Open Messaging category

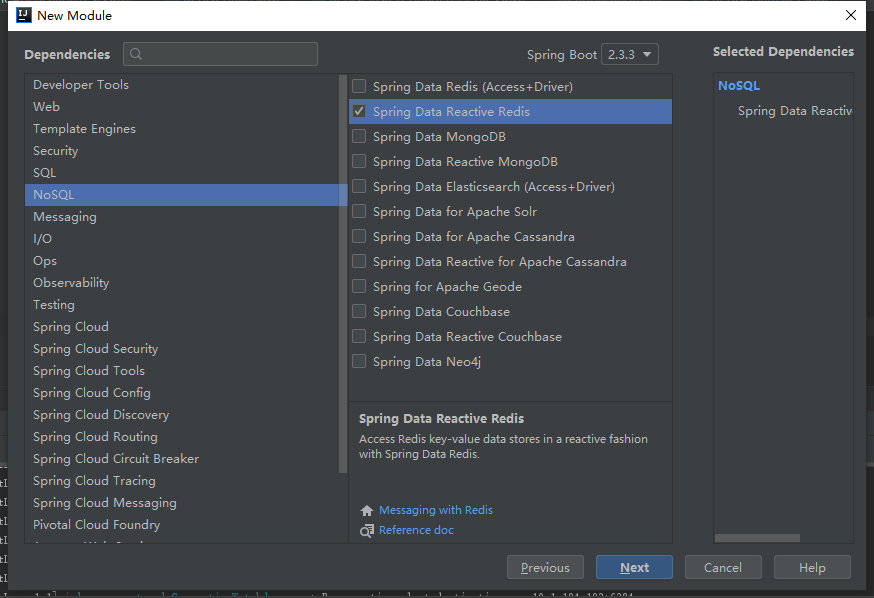(182, 217)
